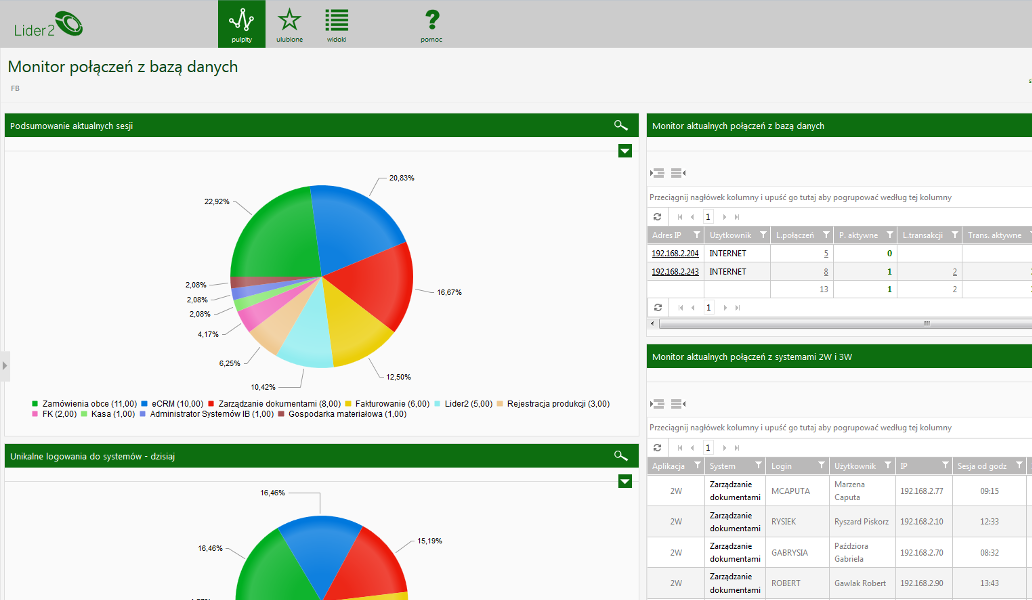This screenshot has height=600, width=1032.
Task: Open filter on System column
Action: 758,465
